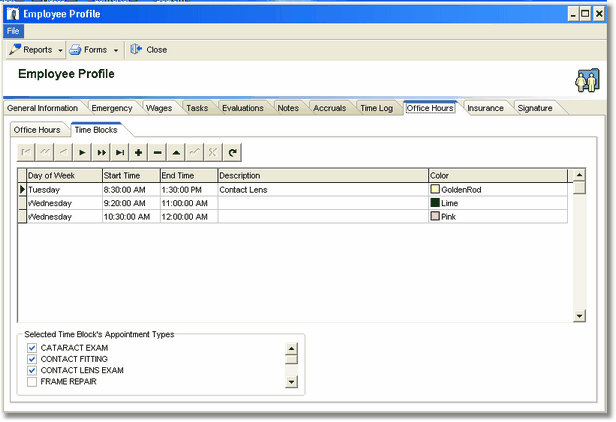Screen dimensions: 616x422
Task: Go to last record in navigator
Action: pyautogui.click(x=120, y=152)
